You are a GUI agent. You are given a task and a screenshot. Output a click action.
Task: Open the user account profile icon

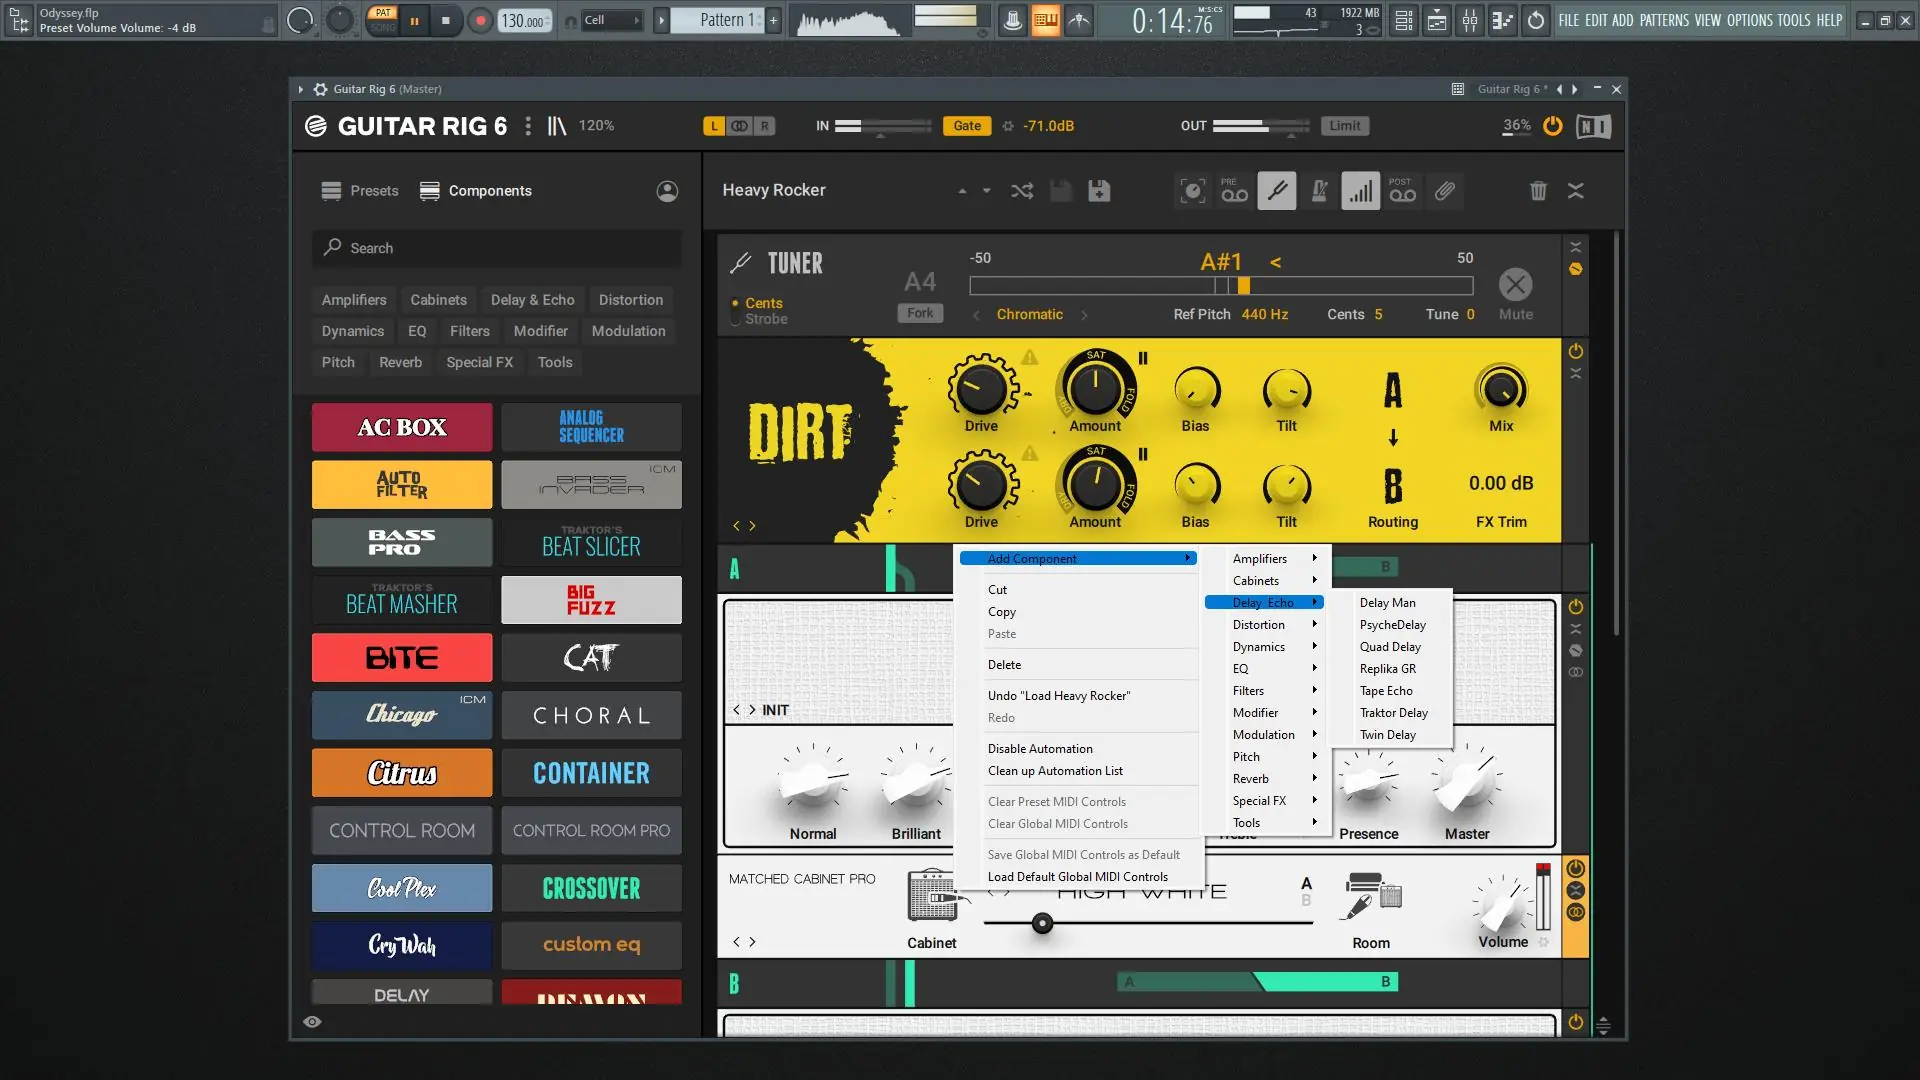tap(667, 191)
